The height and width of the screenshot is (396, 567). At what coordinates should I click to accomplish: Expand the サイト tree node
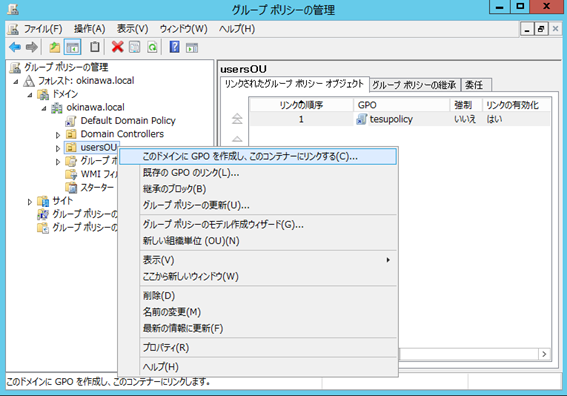[x=30, y=202]
